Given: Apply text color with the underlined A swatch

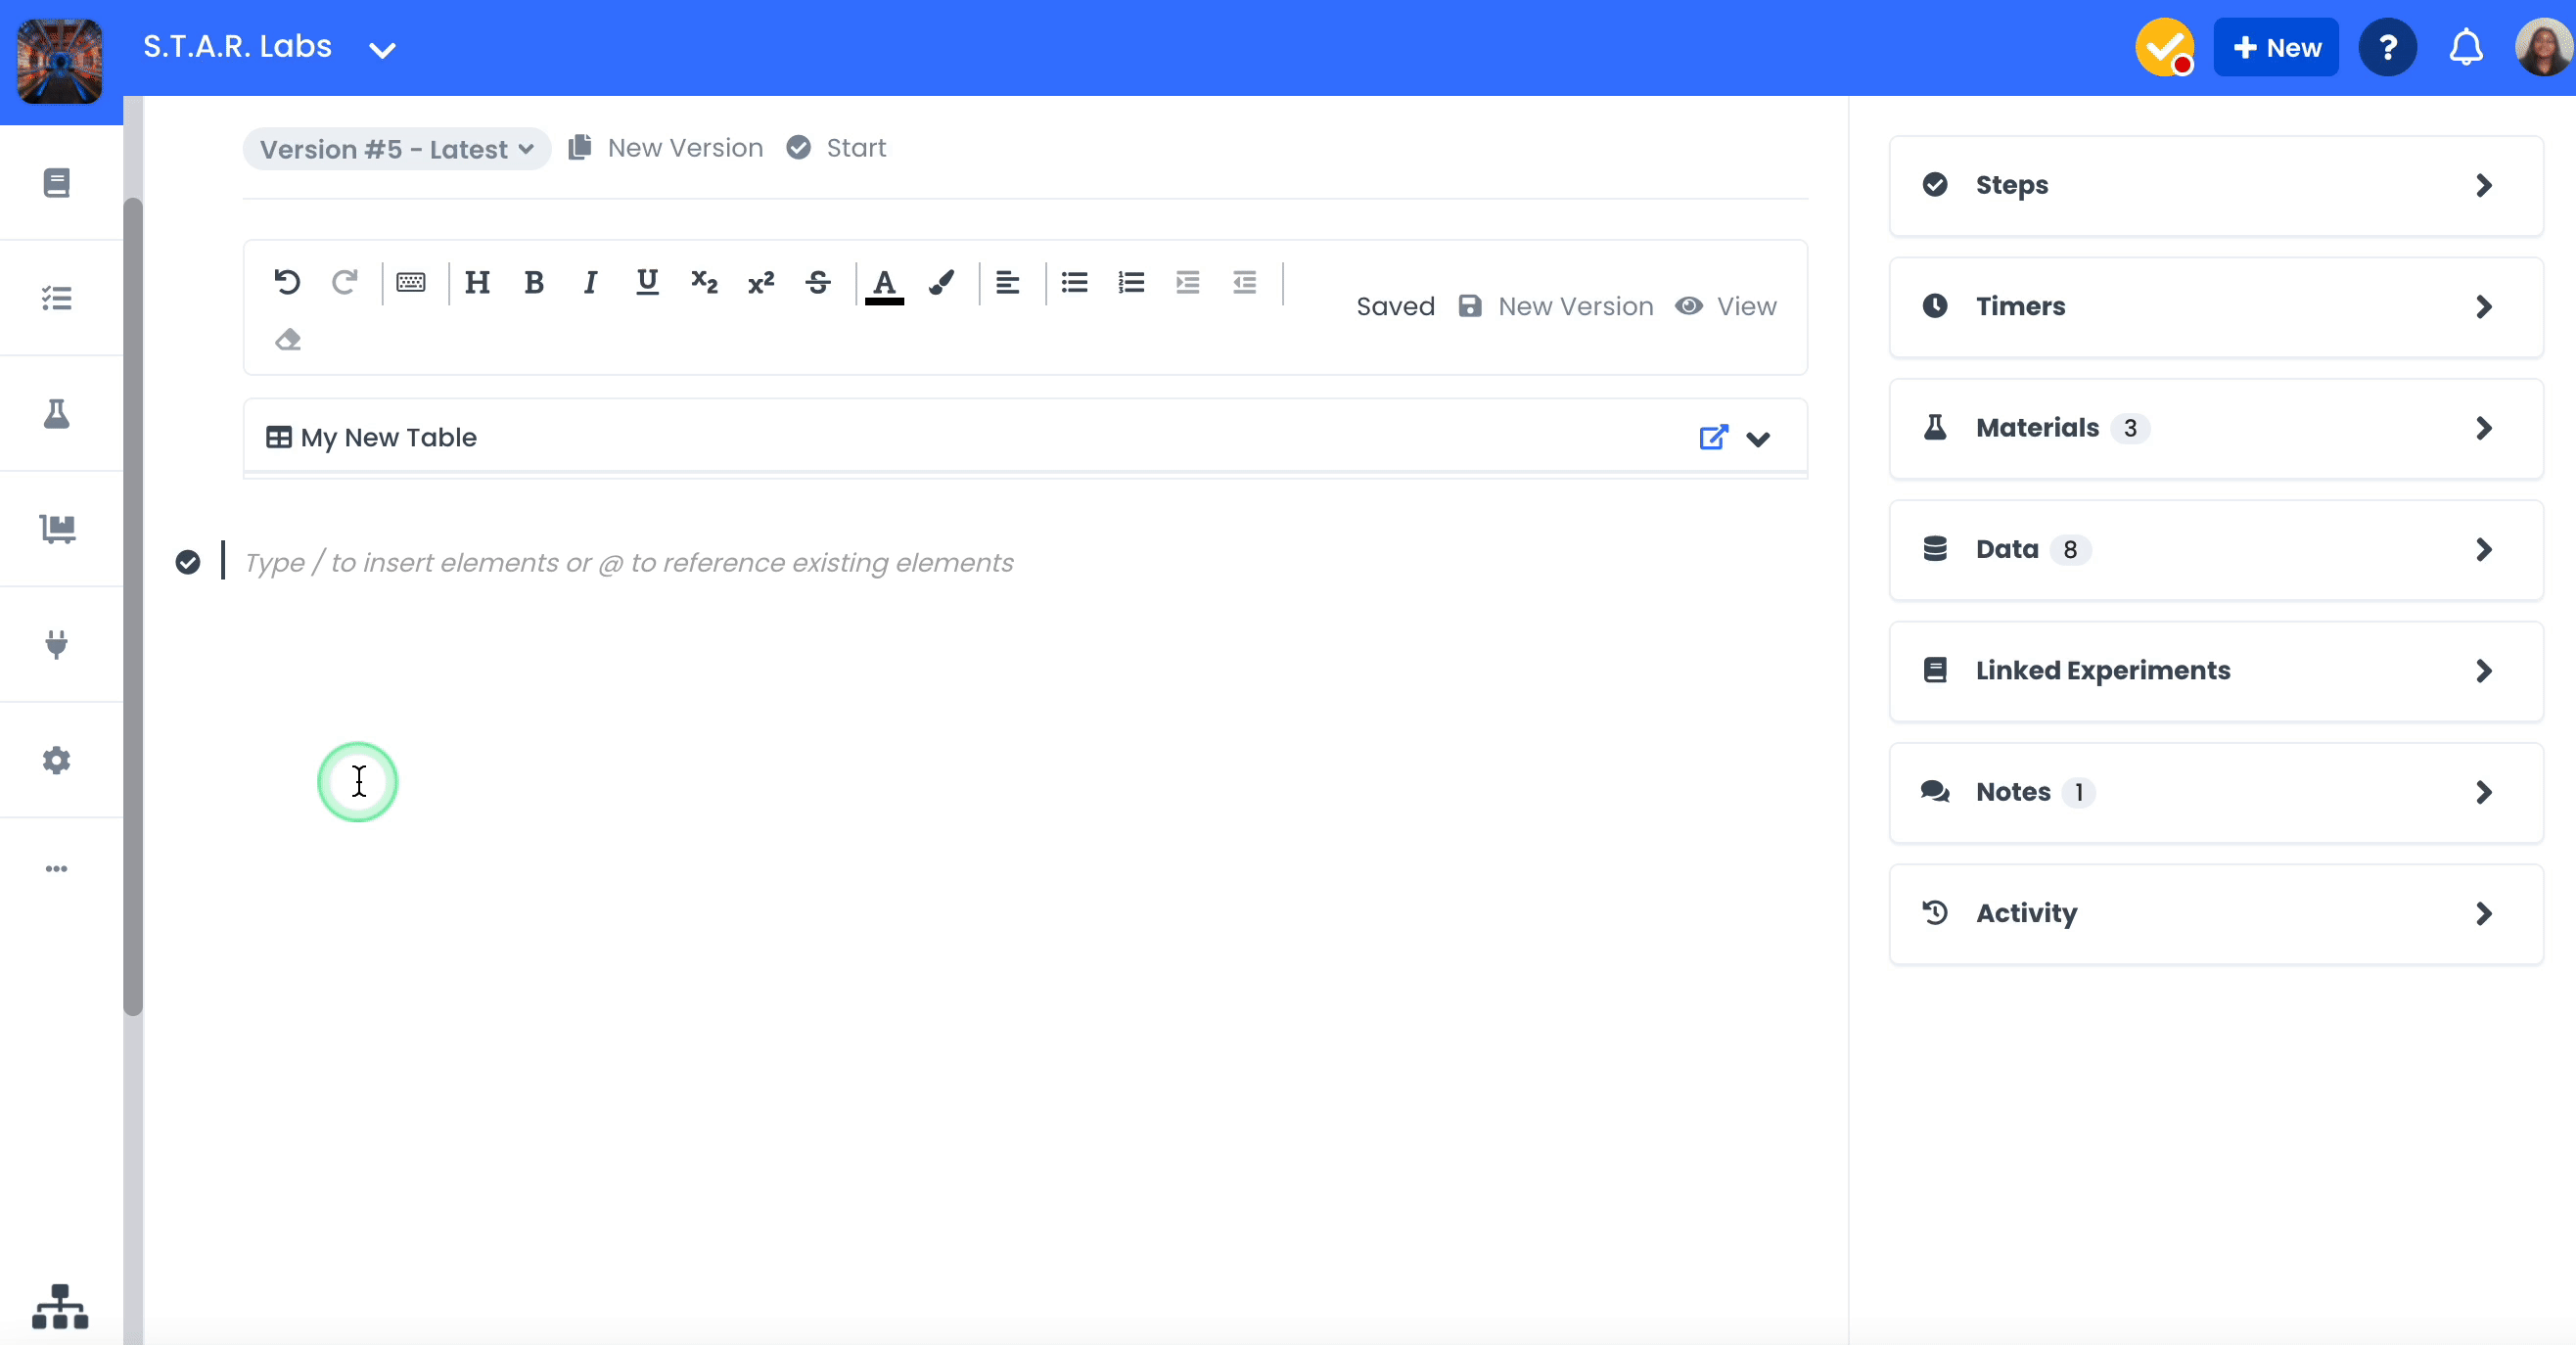Looking at the screenshot, I should point(884,283).
